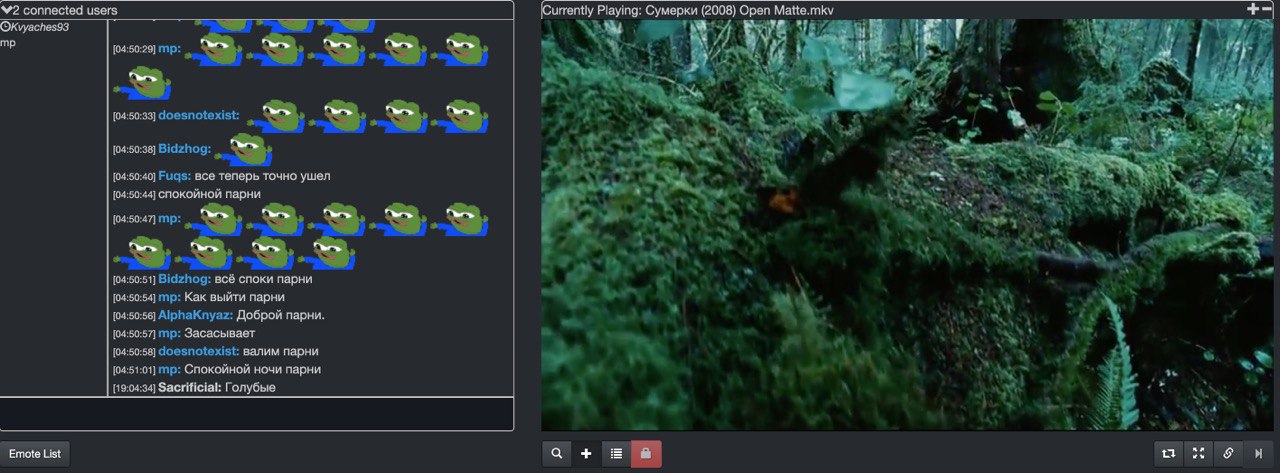Click the 'Currently Playing: Сумерки (2008)' title
The image size is (1280, 473).
[x=688, y=10]
